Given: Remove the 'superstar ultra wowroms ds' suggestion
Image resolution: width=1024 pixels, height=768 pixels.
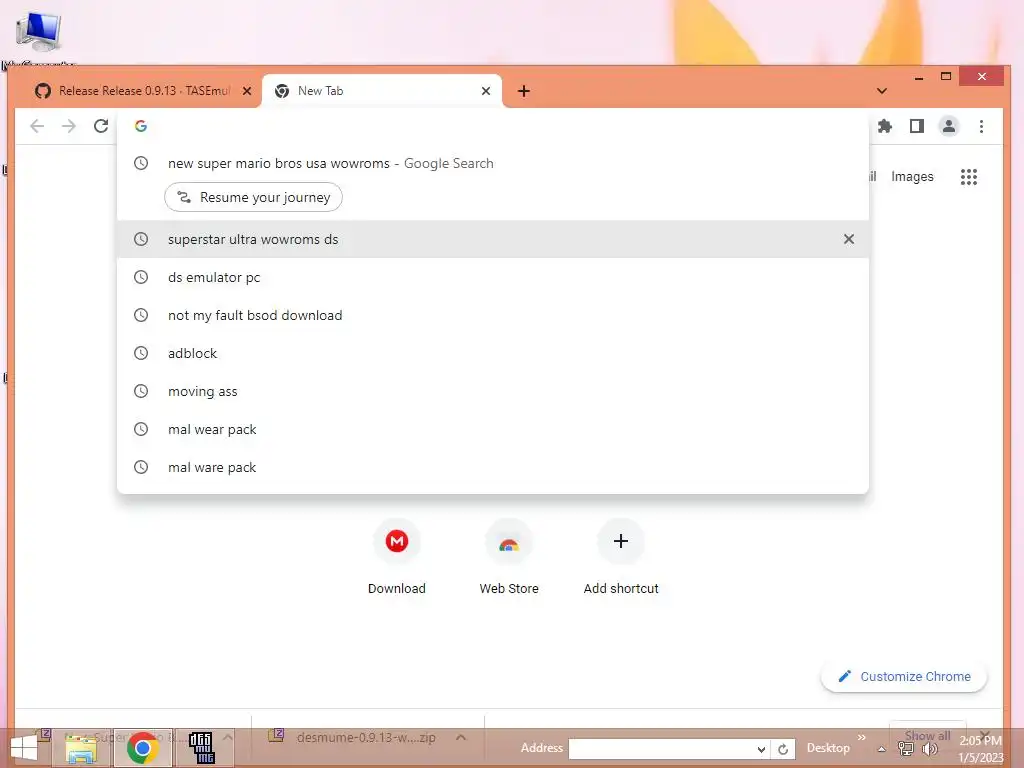Looking at the screenshot, I should click(848, 239).
